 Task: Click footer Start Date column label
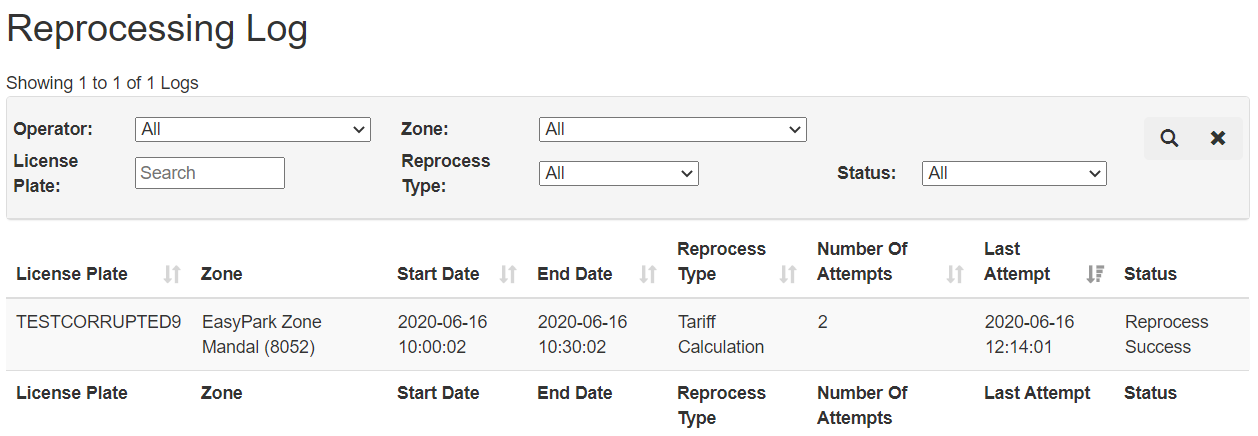[x=438, y=393]
